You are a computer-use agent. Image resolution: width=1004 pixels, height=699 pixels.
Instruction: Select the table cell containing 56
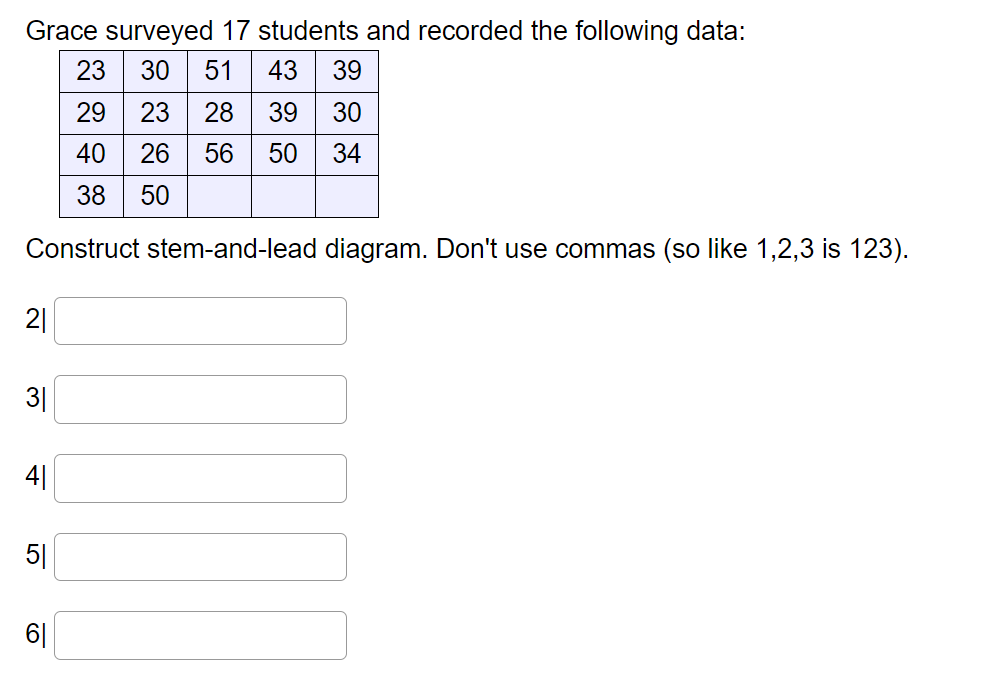tap(219, 154)
